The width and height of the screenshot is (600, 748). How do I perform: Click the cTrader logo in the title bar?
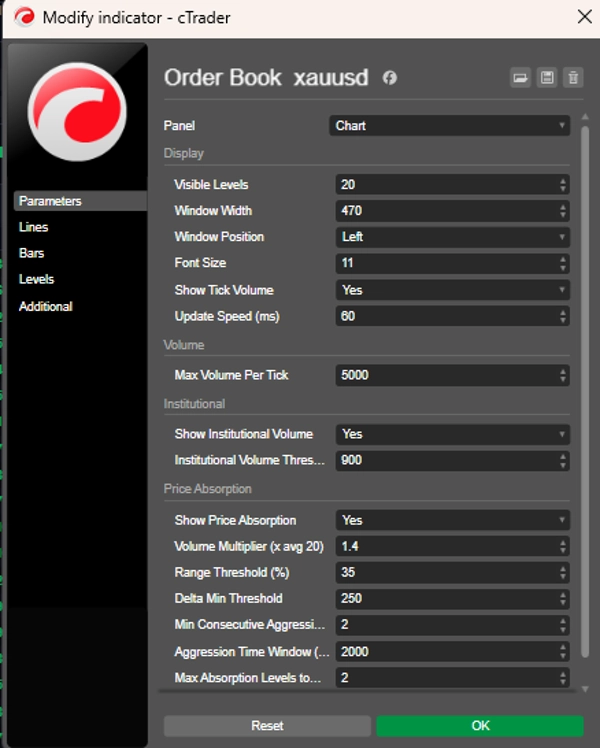(x=24, y=18)
